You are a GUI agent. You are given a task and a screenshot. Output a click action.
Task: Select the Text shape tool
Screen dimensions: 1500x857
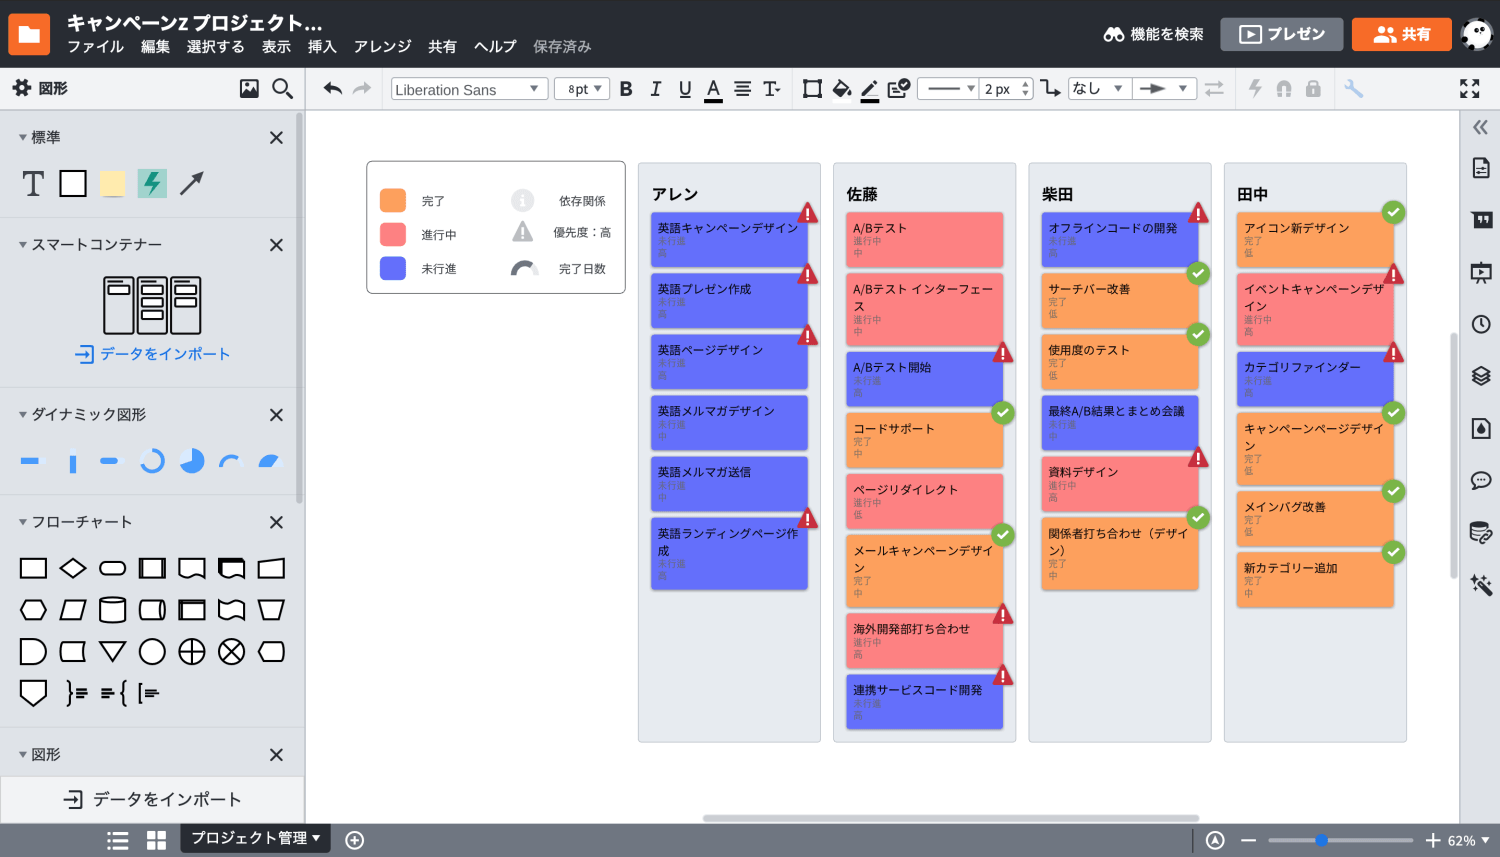[x=33, y=184]
